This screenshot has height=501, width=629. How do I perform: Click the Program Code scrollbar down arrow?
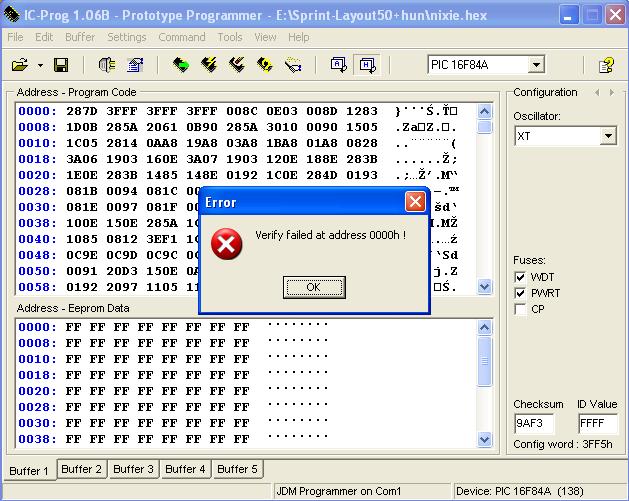(485, 286)
